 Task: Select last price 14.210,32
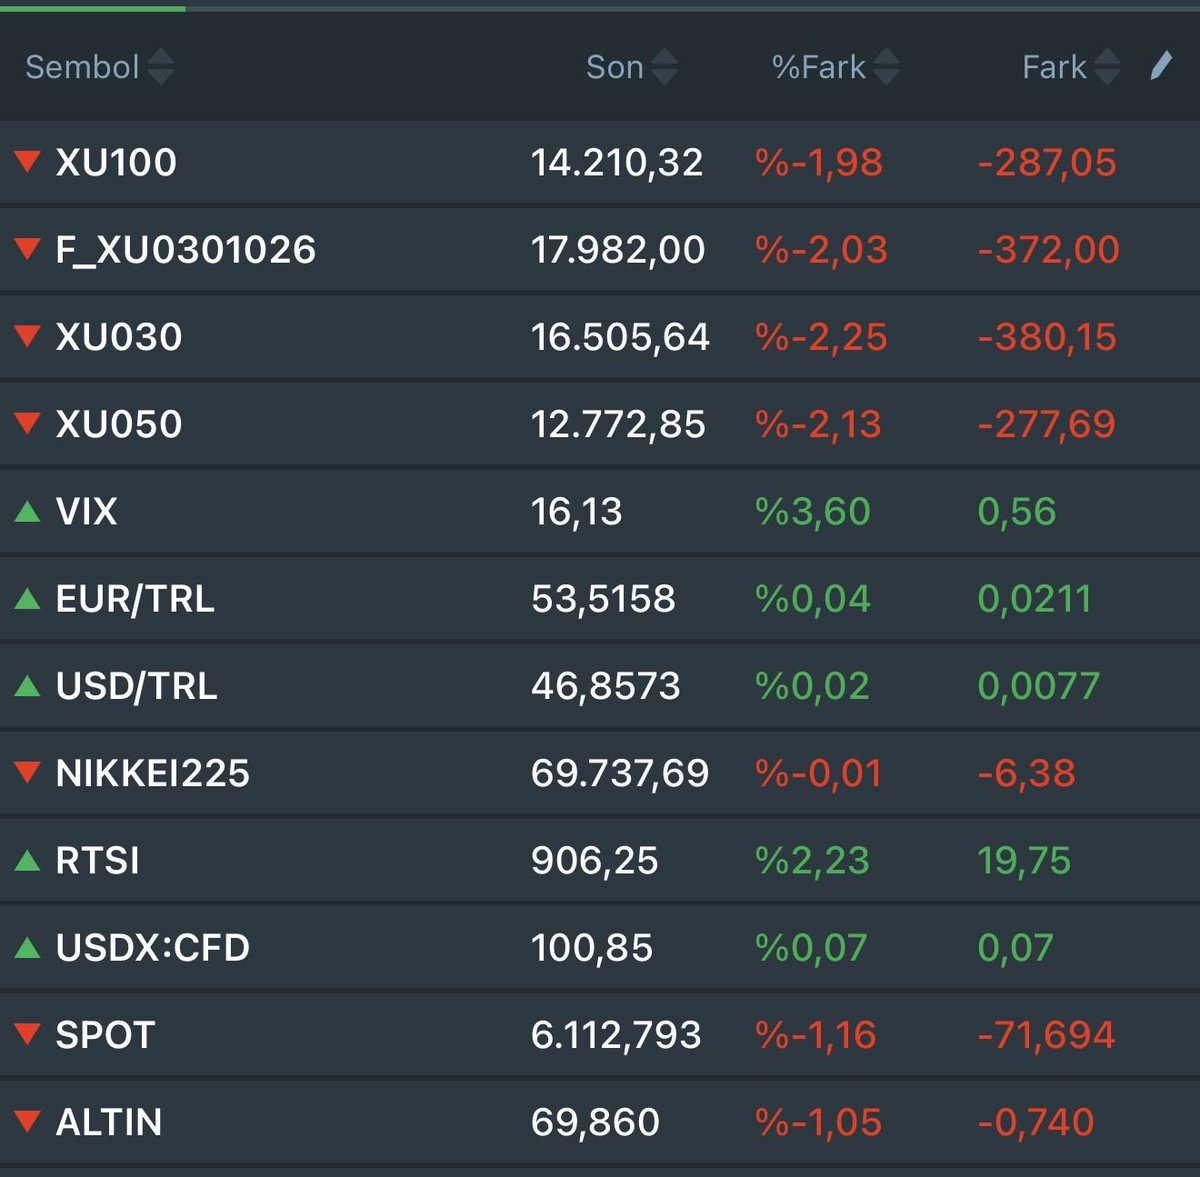(x=617, y=162)
